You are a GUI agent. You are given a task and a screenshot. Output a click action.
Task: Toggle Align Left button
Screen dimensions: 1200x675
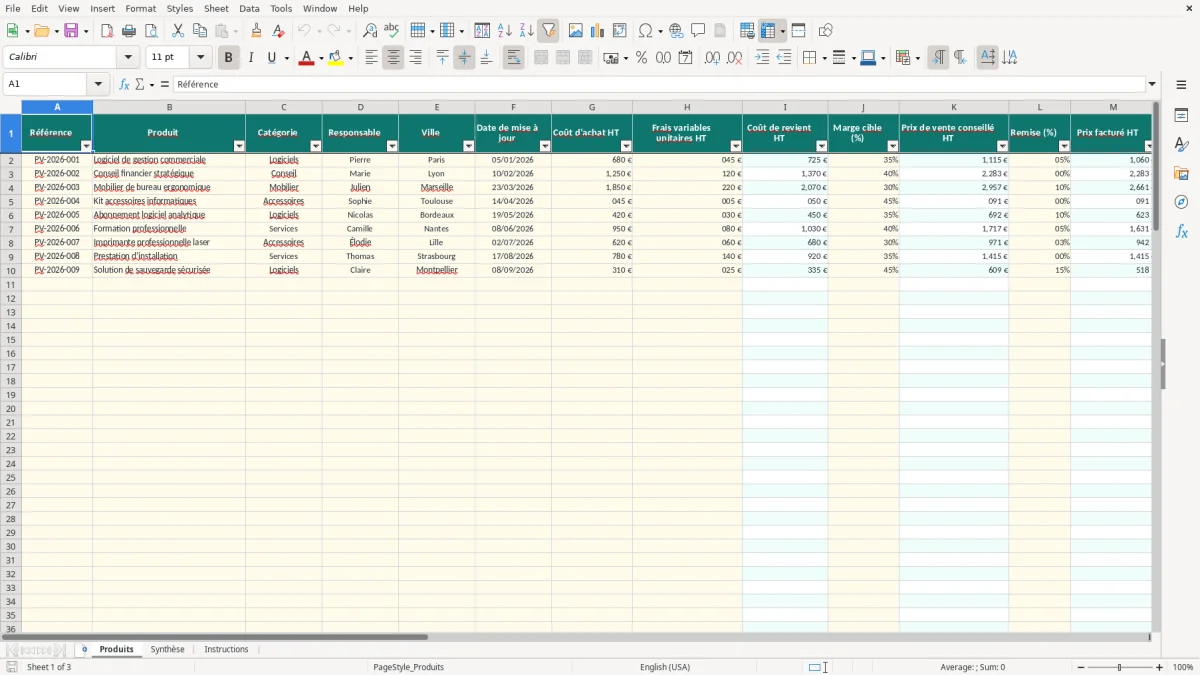coord(371,58)
